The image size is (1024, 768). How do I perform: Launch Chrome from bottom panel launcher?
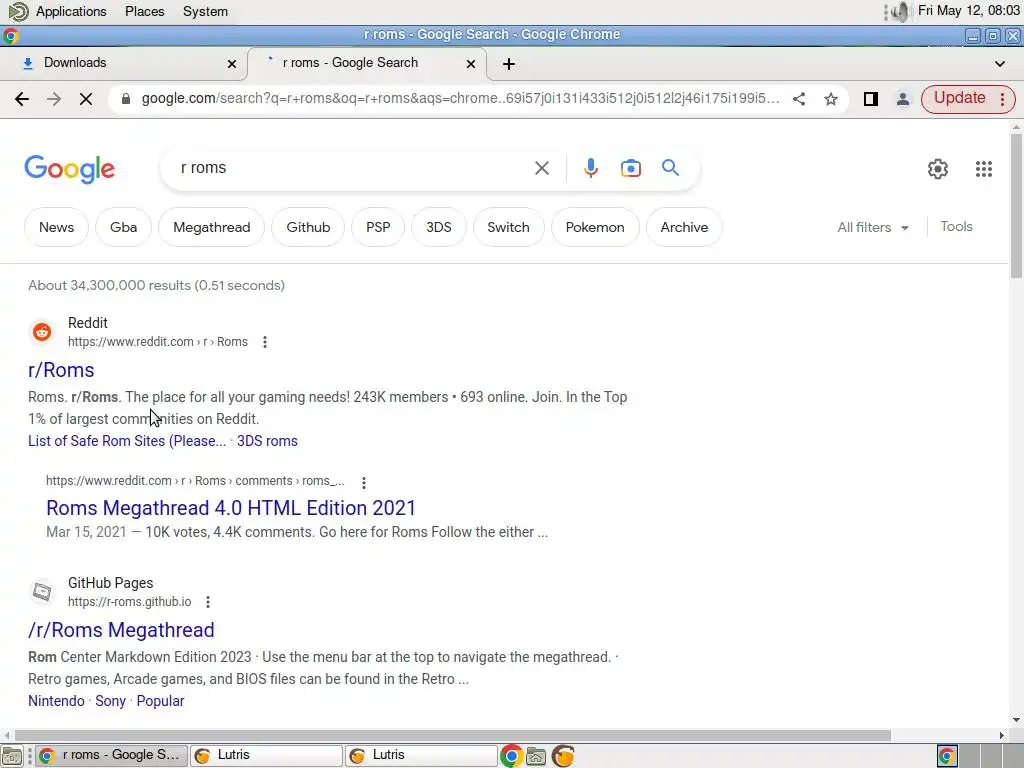511,756
